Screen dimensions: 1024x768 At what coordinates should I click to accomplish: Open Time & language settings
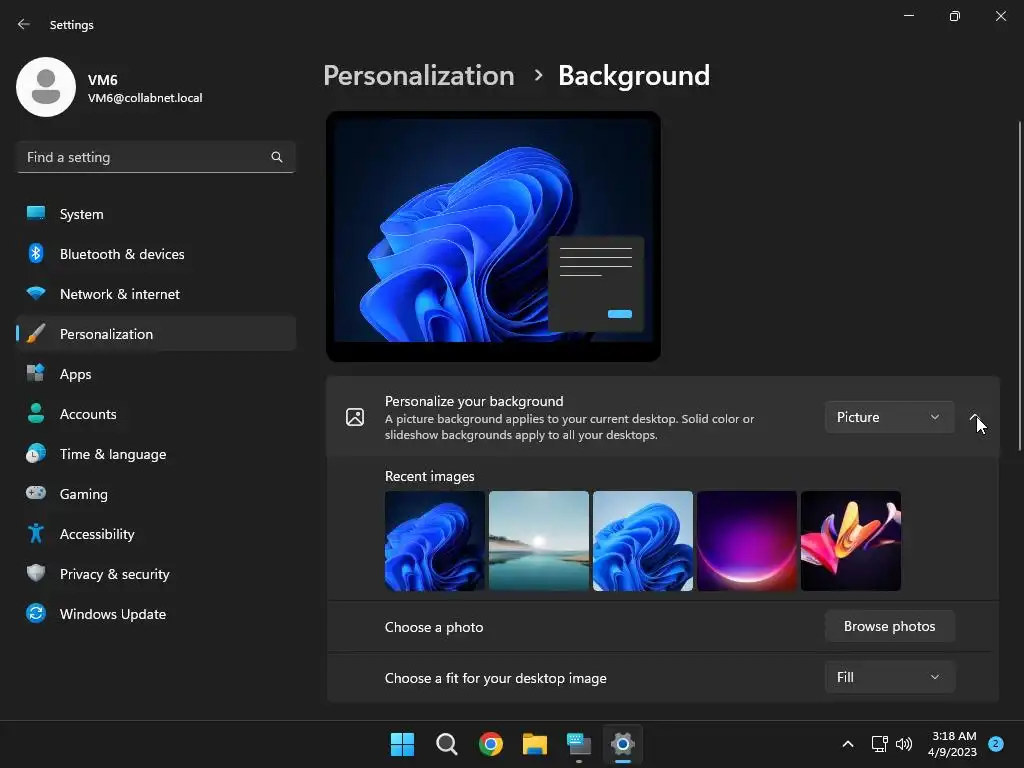pyautogui.click(x=156, y=454)
